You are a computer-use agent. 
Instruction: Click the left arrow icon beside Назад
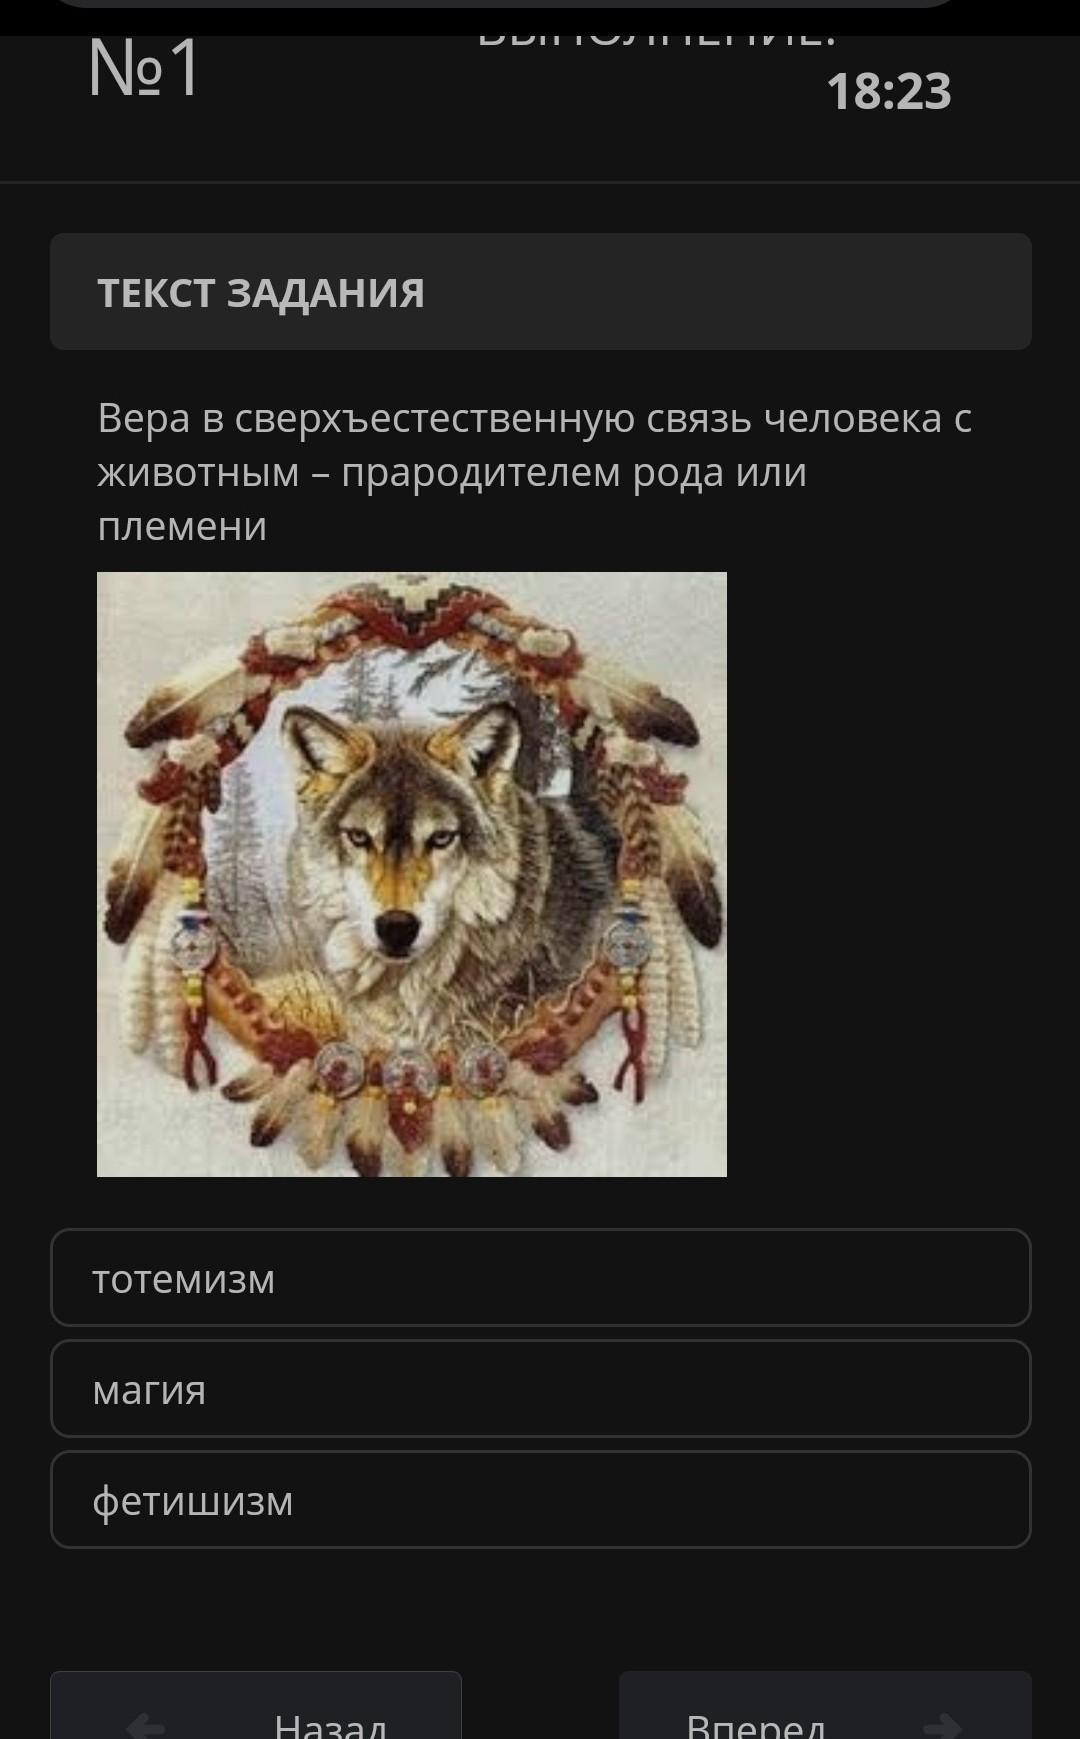146,1725
